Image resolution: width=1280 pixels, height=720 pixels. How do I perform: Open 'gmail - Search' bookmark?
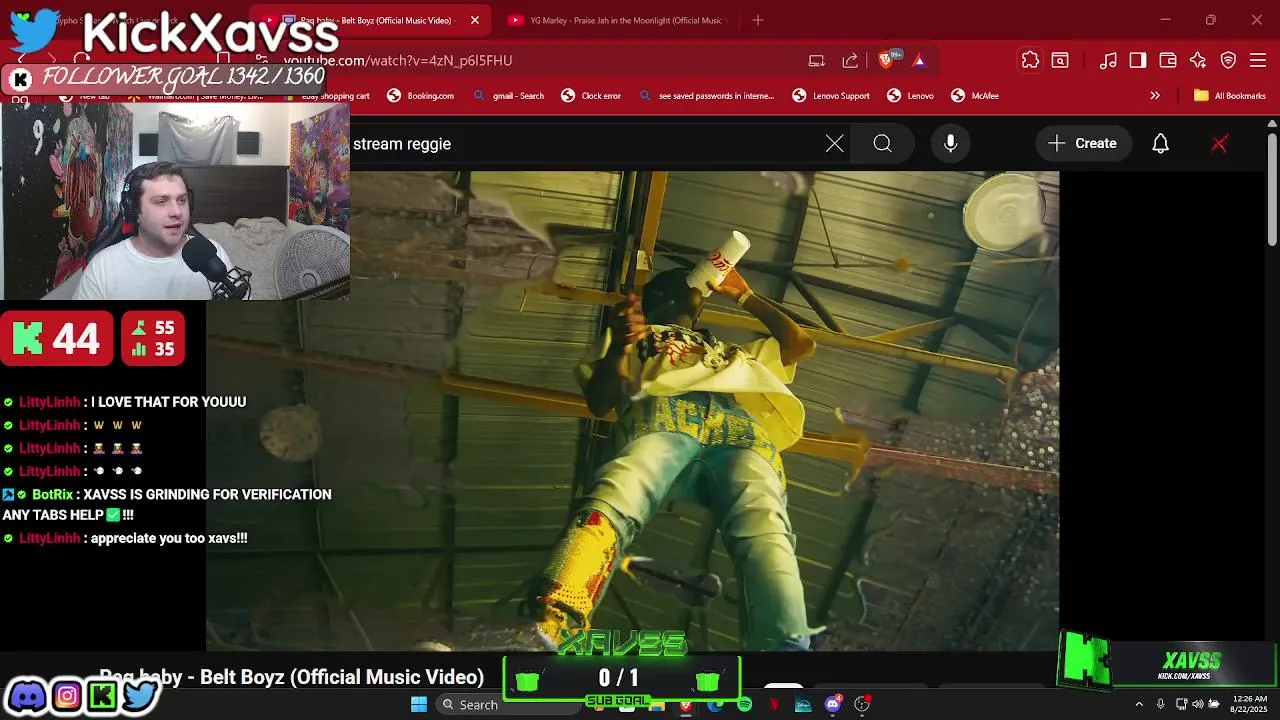(x=508, y=96)
